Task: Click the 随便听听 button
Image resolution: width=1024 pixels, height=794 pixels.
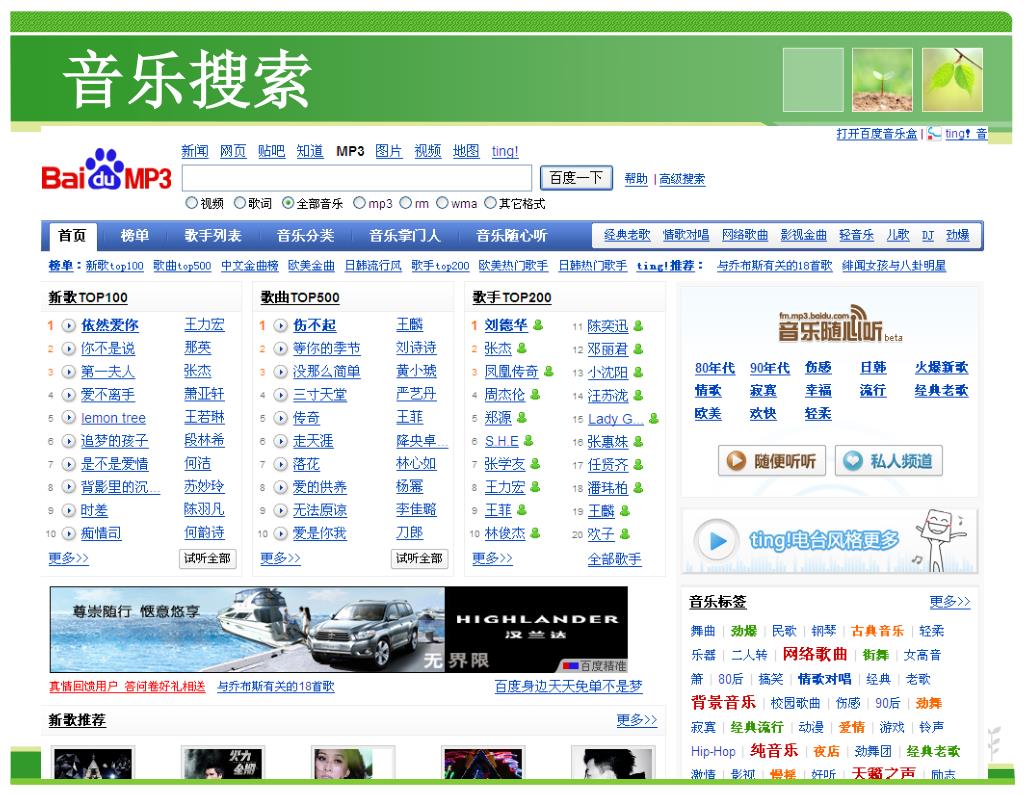Action: pyautogui.click(x=771, y=461)
